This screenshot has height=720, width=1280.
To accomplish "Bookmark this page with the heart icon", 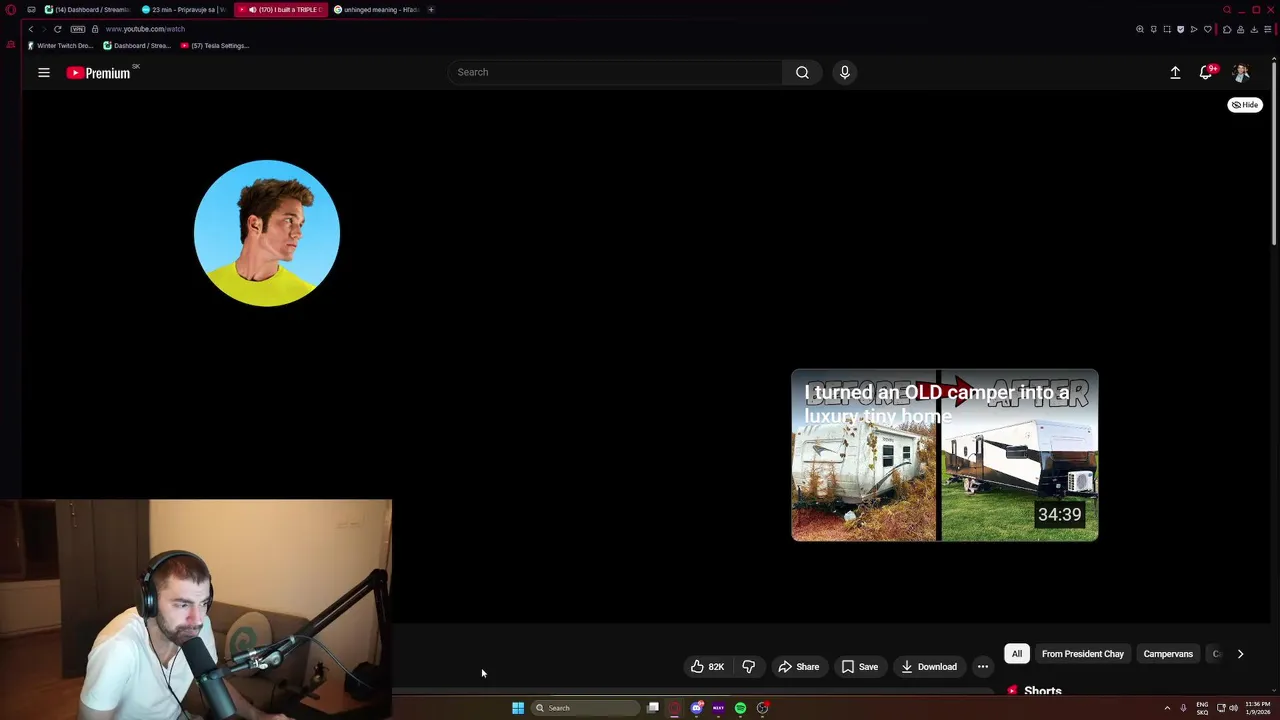I will point(1208,29).
